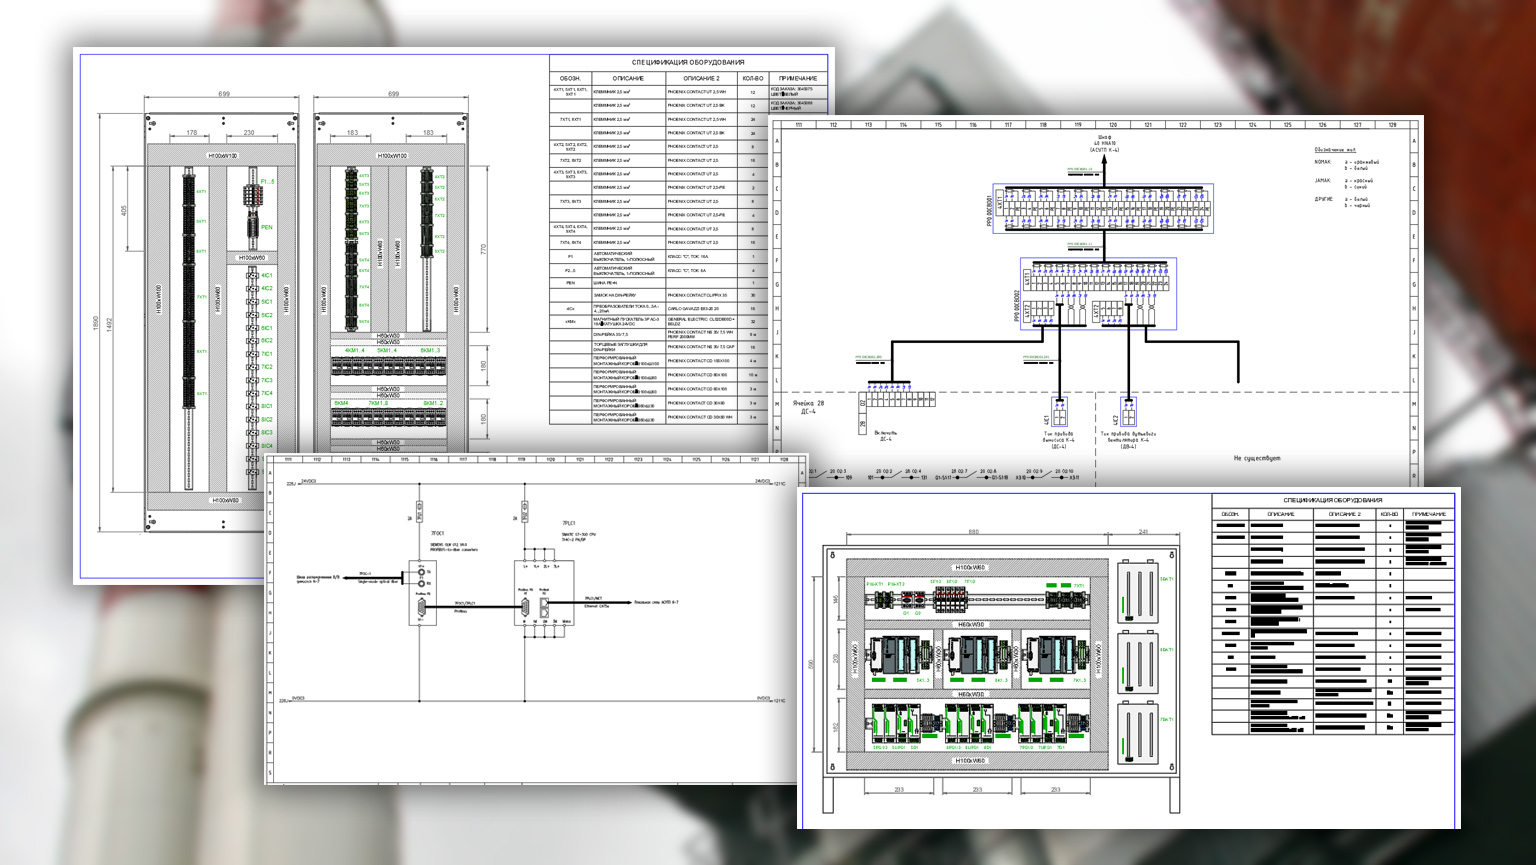Click the PEN row label in specification table

[570, 283]
